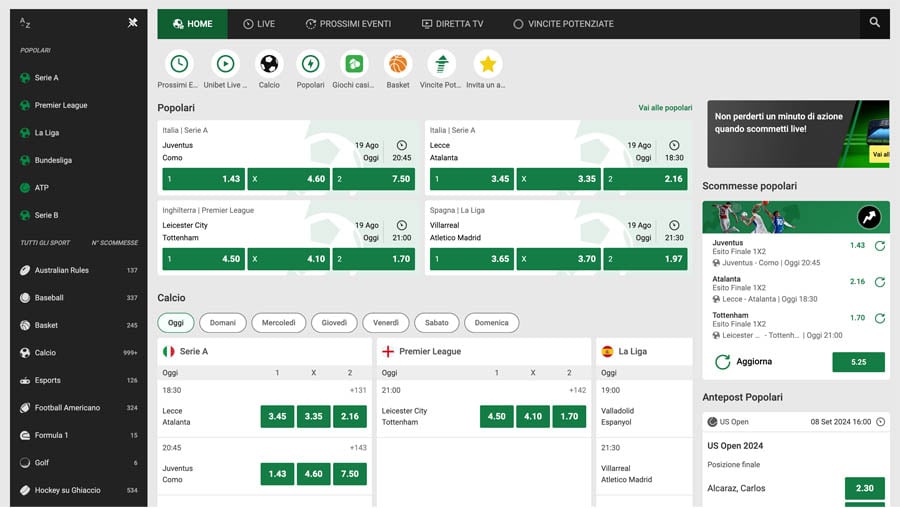900x508 pixels.
Task: Click the 5.25 combined odds button
Action: [x=859, y=362]
